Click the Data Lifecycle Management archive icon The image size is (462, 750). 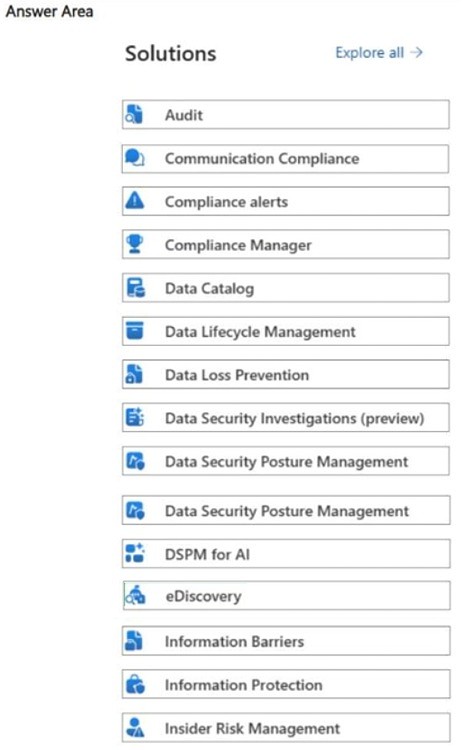pos(134,330)
